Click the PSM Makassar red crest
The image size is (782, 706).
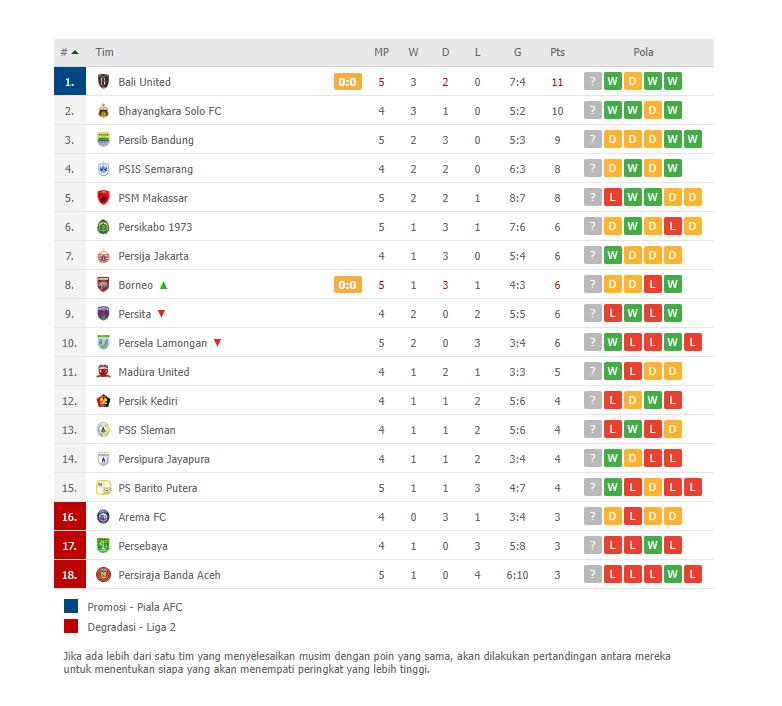pyautogui.click(x=103, y=197)
